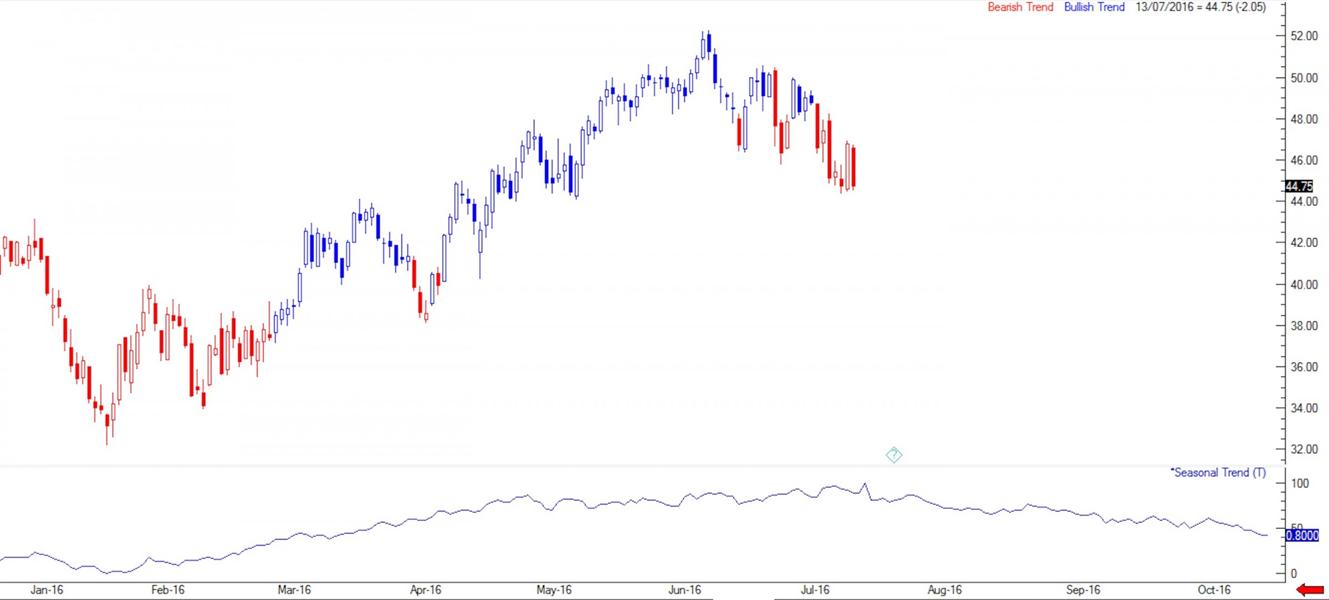Click the last red candlestick in July
The width and height of the screenshot is (1329, 600).
pos(853,166)
